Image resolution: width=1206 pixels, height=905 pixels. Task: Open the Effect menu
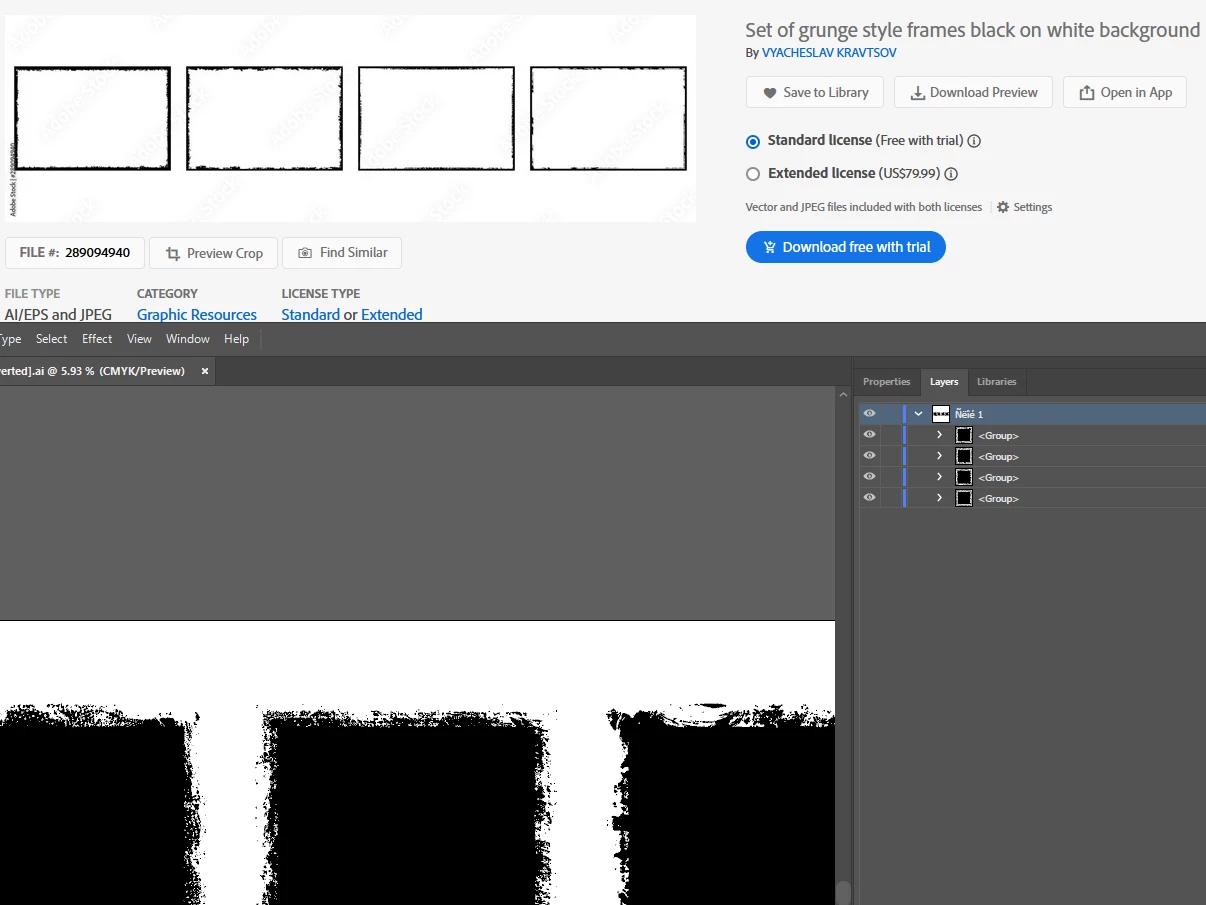(x=97, y=339)
